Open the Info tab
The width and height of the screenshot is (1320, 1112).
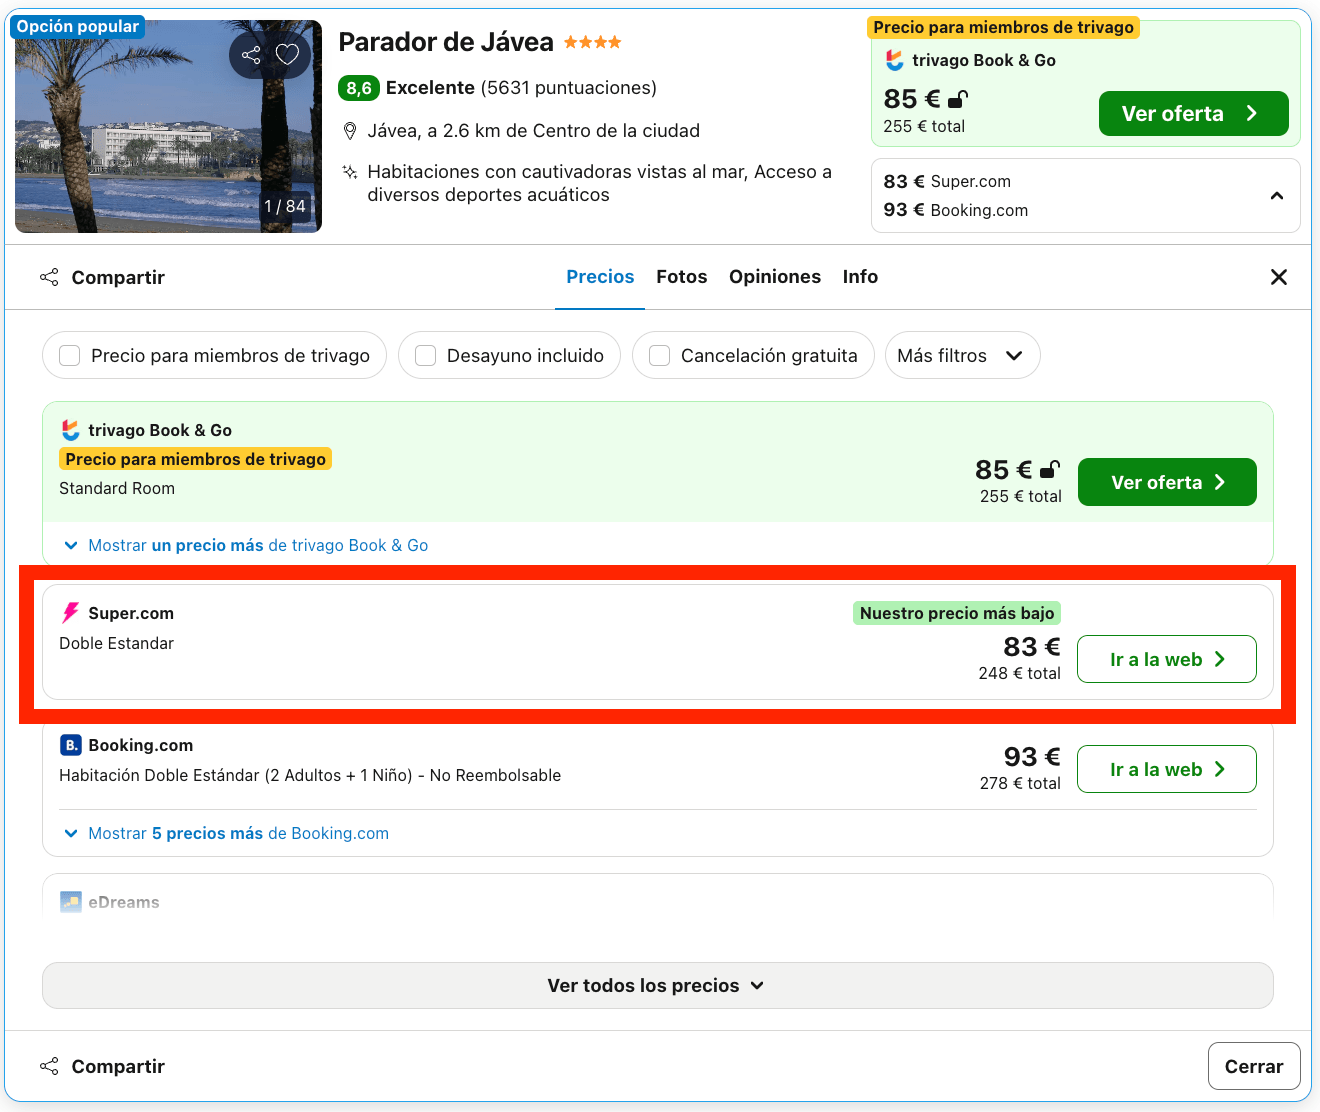pos(860,277)
